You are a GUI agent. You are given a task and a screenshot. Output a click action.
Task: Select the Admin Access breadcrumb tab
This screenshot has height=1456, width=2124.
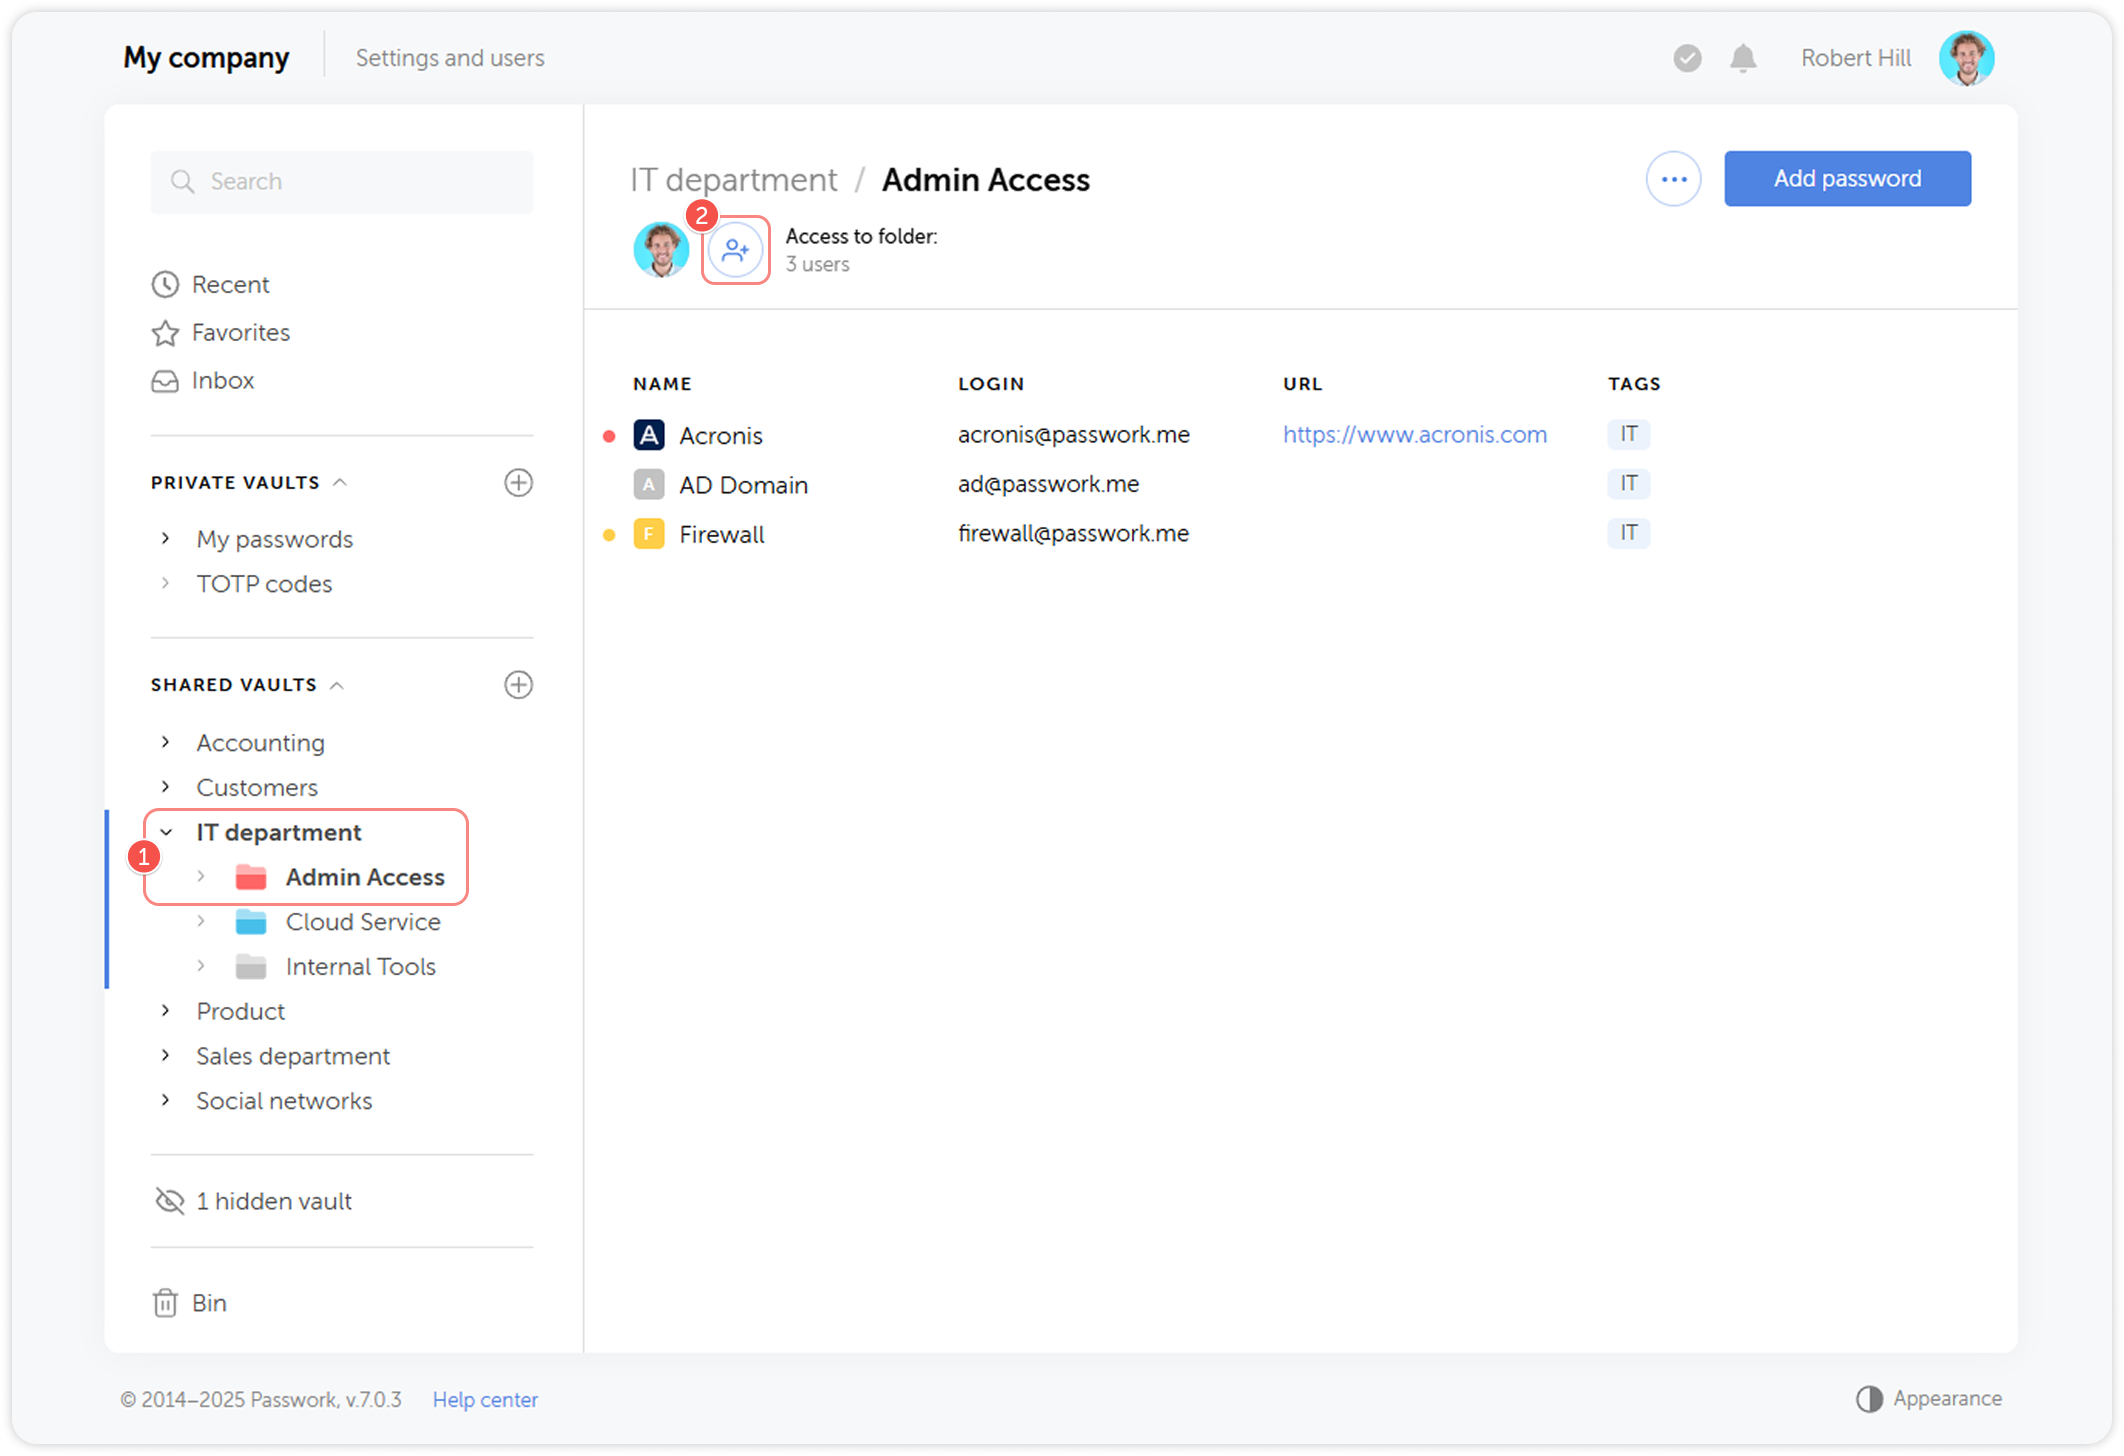[x=985, y=180]
